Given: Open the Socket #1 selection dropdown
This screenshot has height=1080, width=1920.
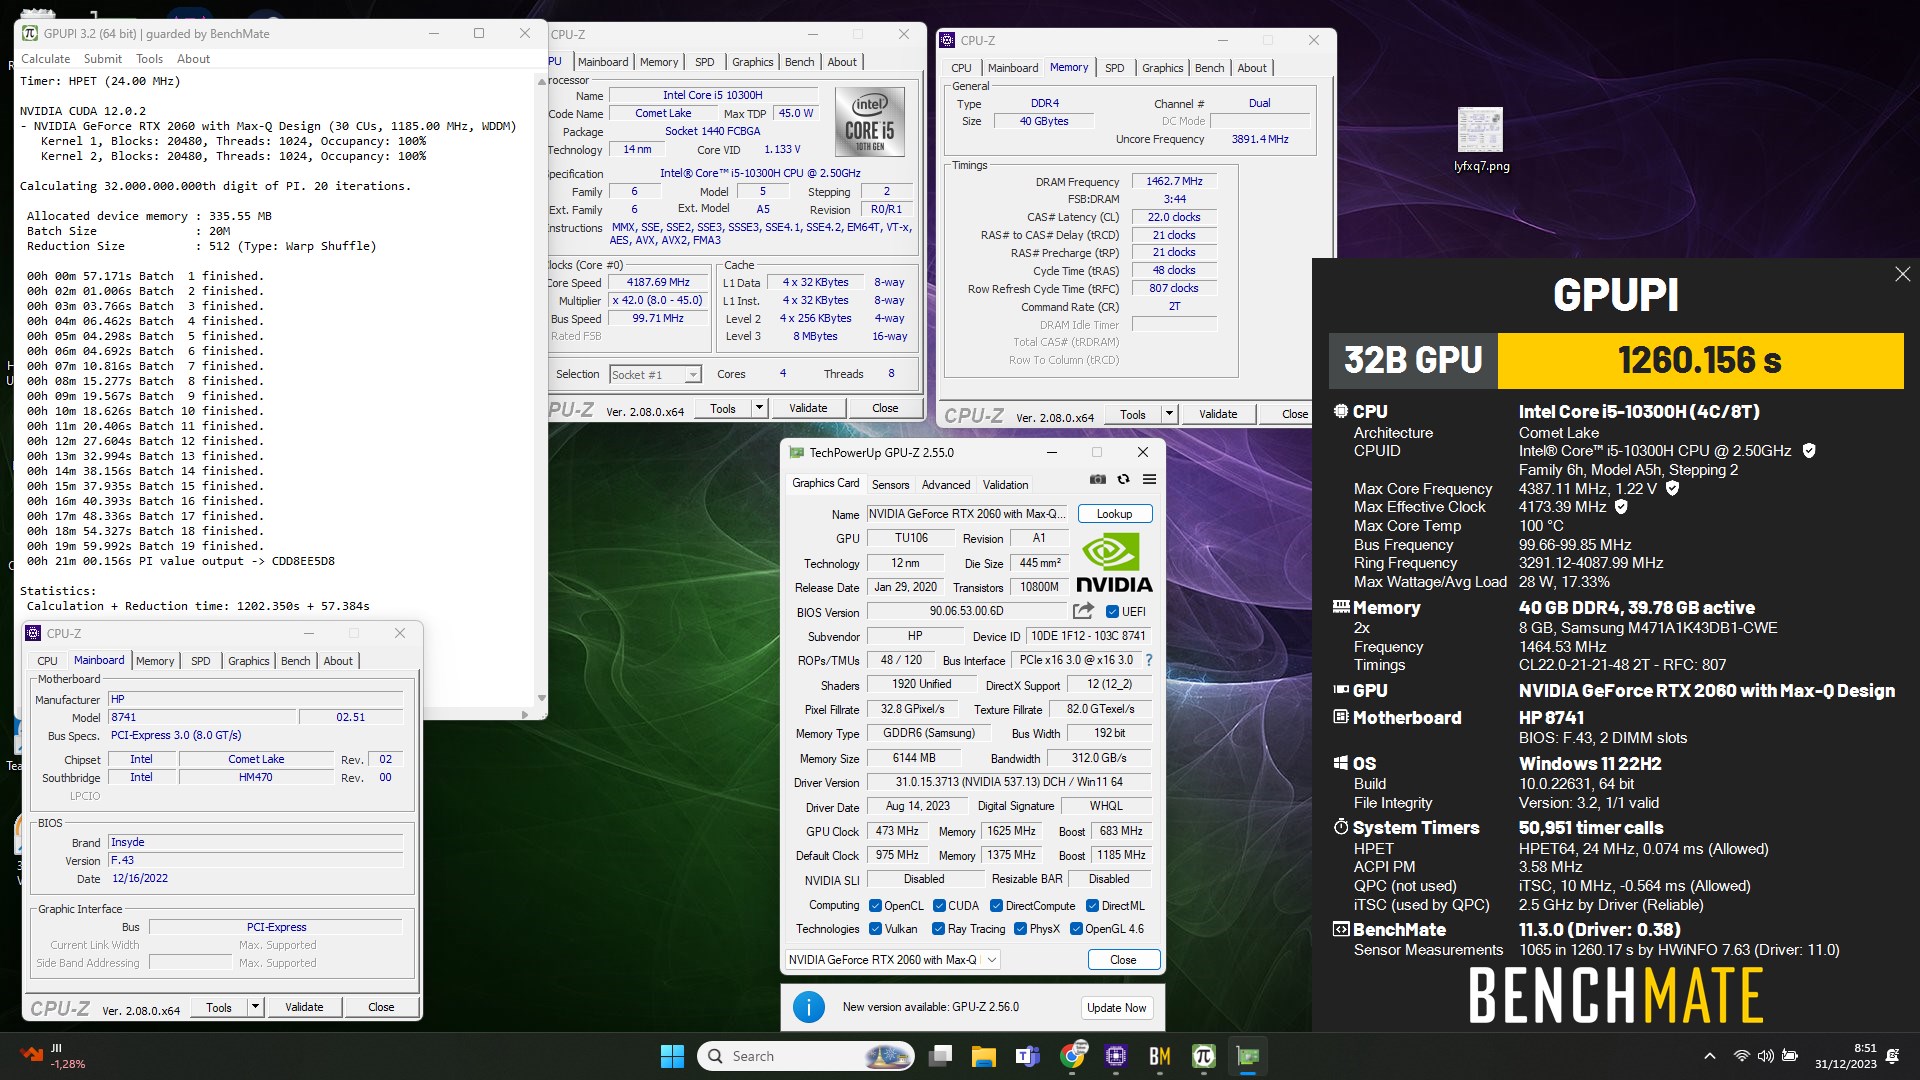Looking at the screenshot, I should point(692,375).
